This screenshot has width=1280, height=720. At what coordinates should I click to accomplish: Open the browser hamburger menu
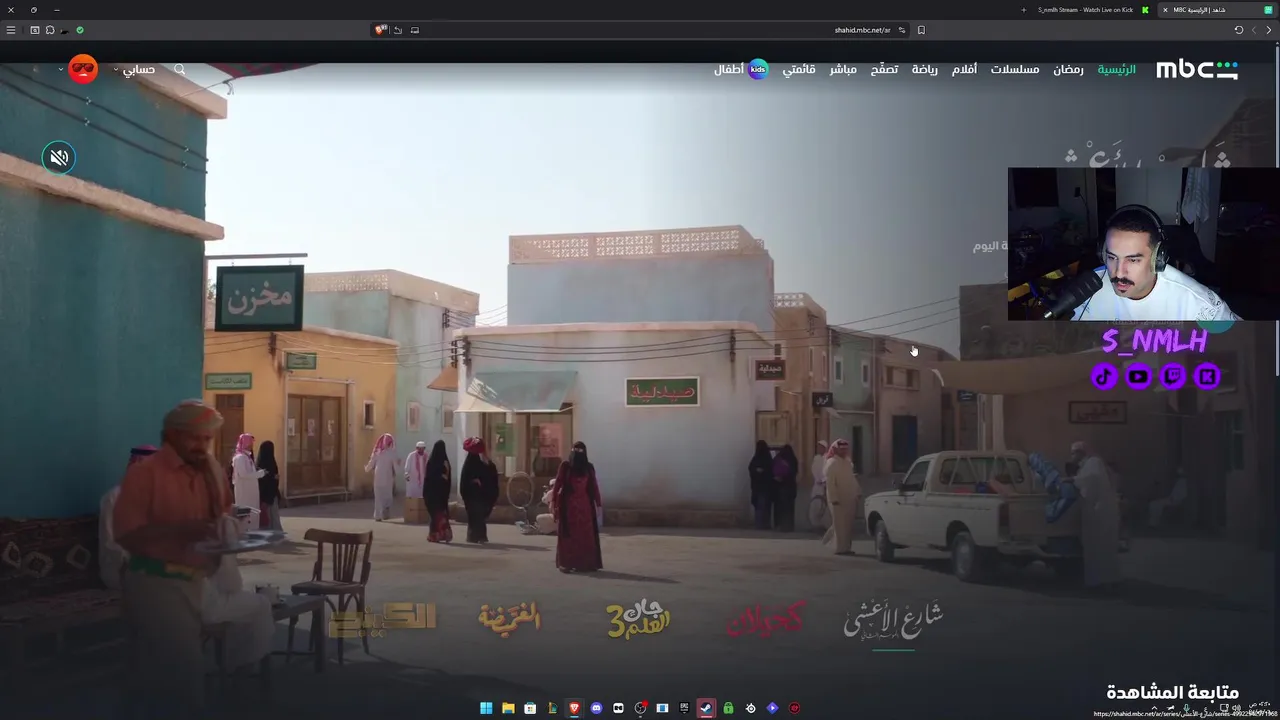(11, 30)
